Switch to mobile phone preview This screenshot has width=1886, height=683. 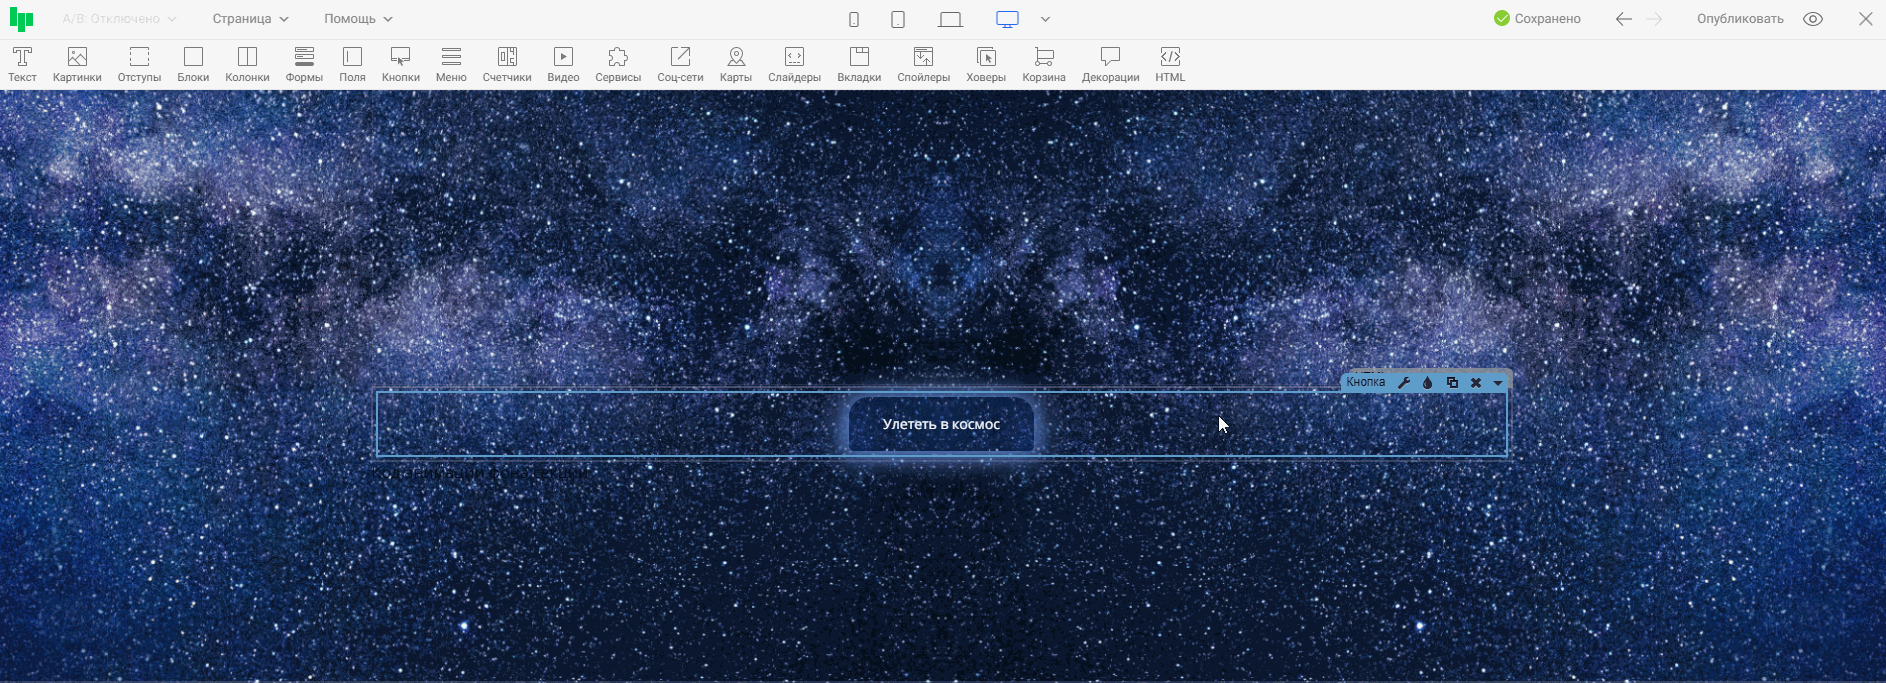coord(854,19)
